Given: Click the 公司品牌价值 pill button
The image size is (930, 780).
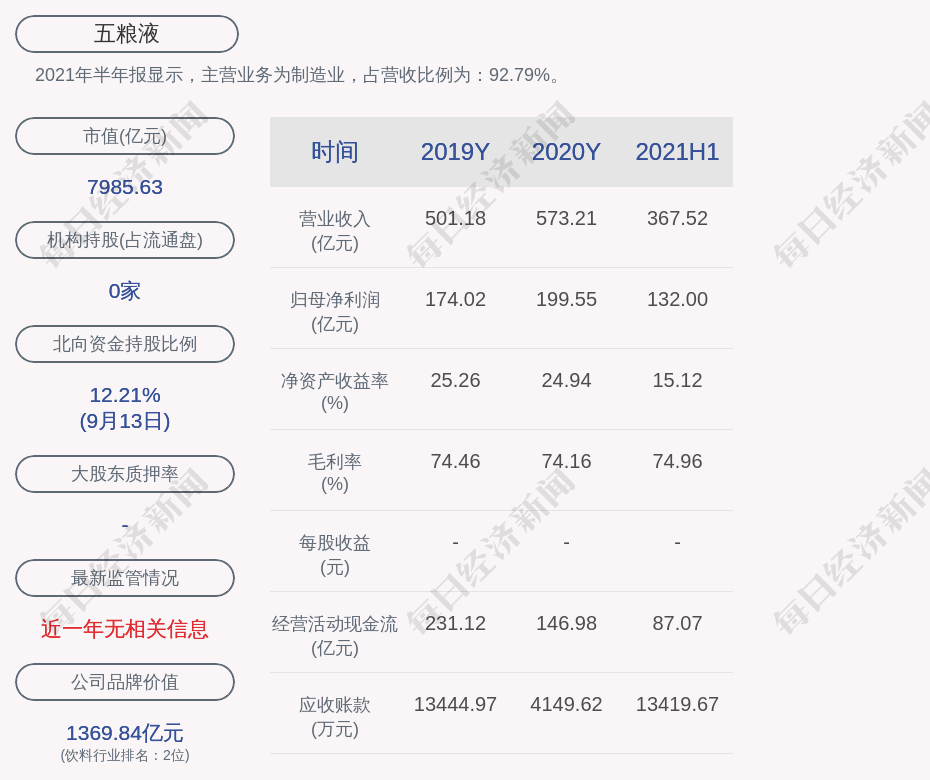Looking at the screenshot, I should (124, 682).
